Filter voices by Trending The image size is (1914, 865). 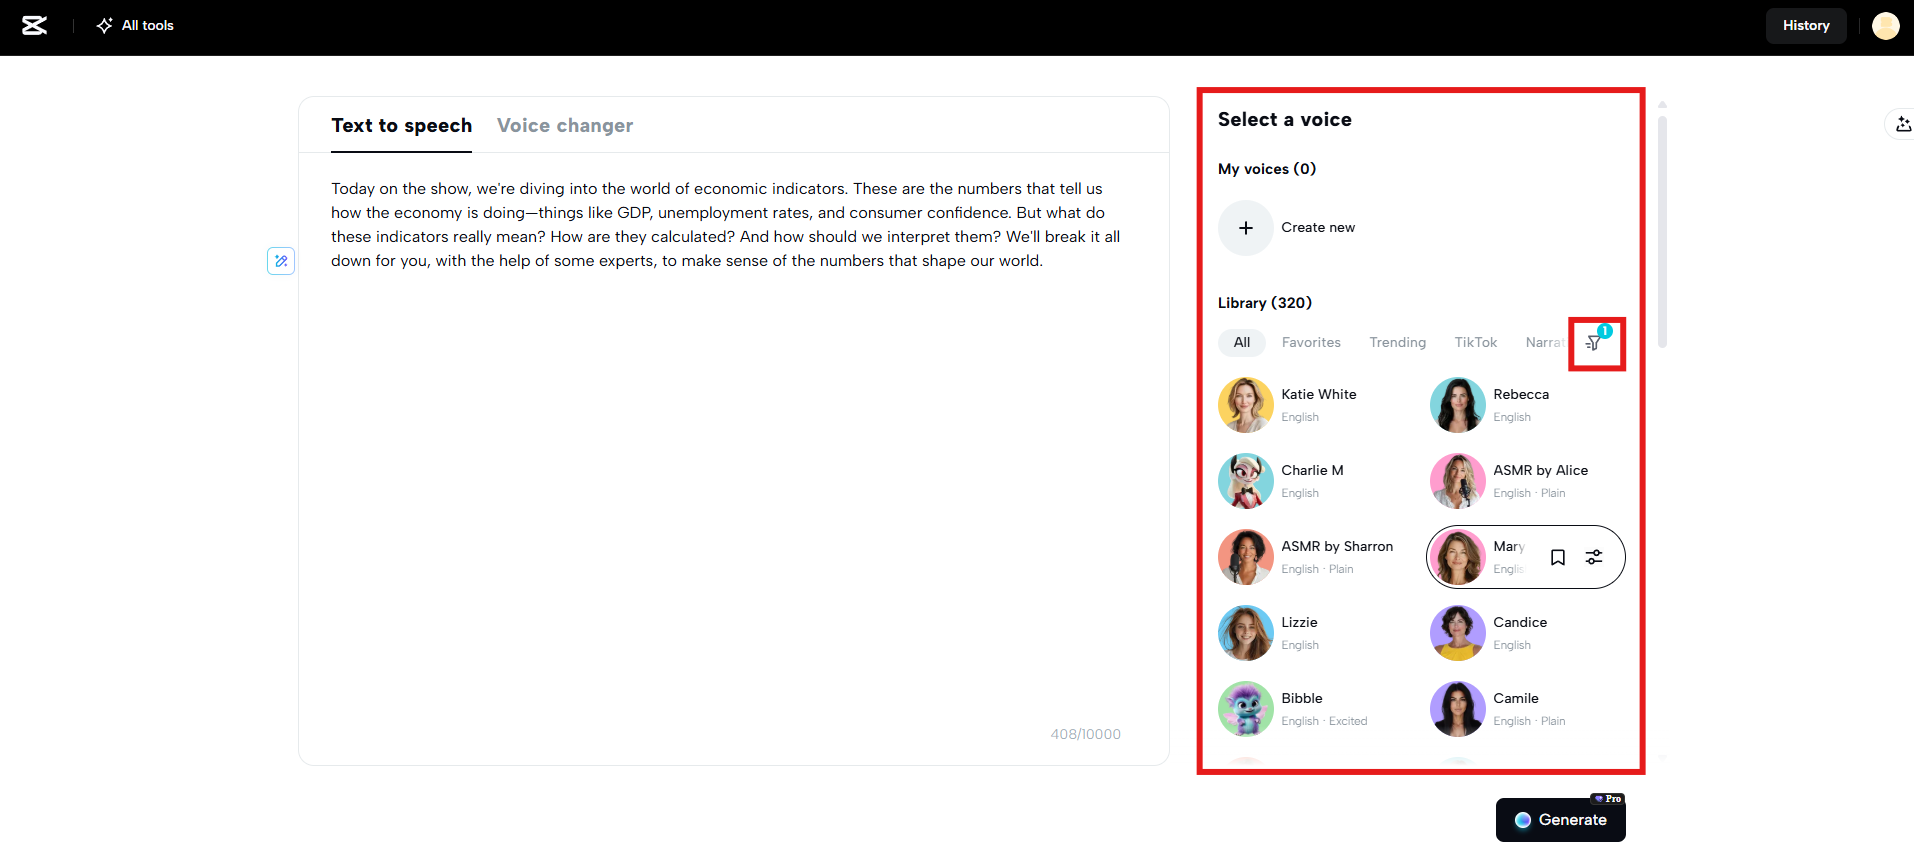(x=1397, y=343)
